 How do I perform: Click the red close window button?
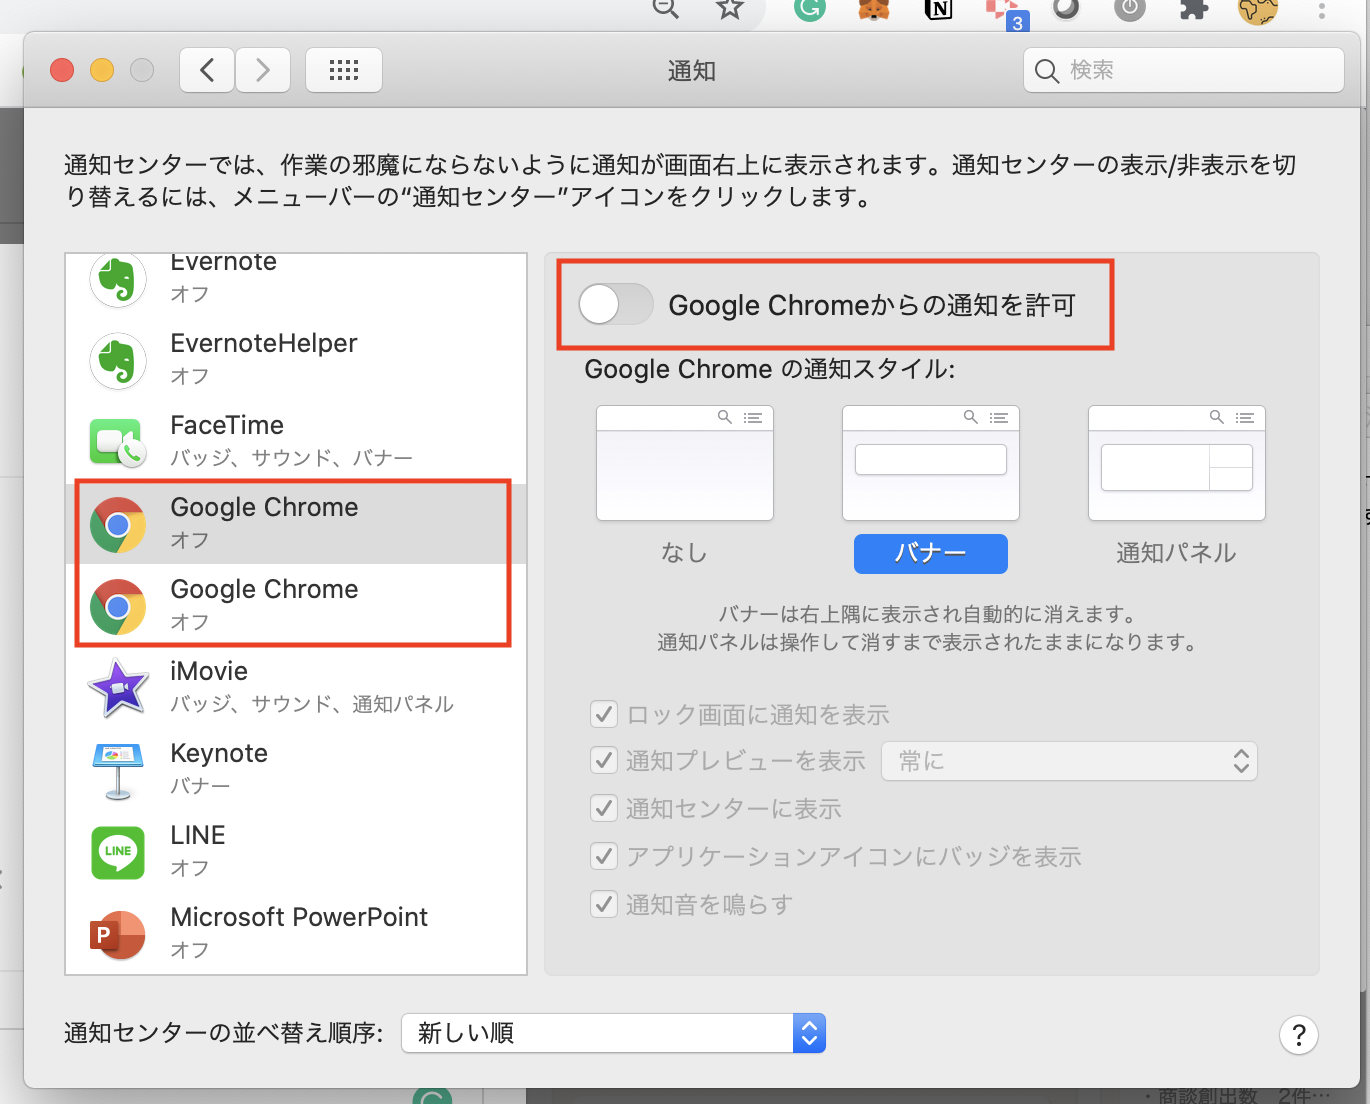[x=62, y=70]
